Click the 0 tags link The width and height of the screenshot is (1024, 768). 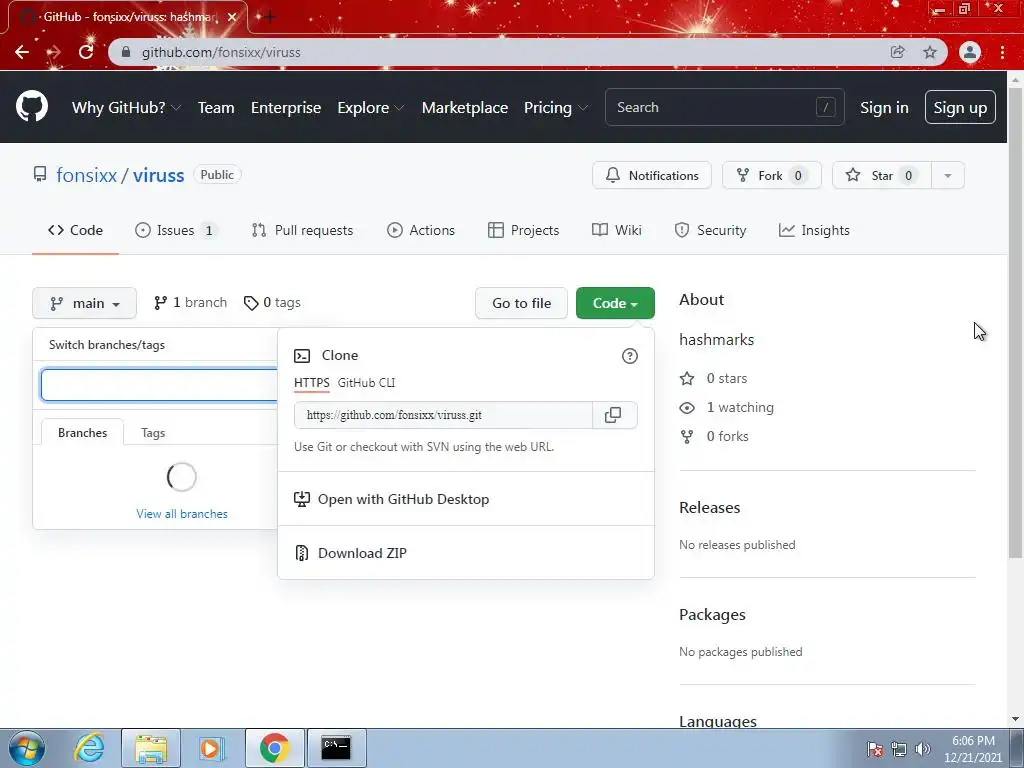tap(272, 302)
